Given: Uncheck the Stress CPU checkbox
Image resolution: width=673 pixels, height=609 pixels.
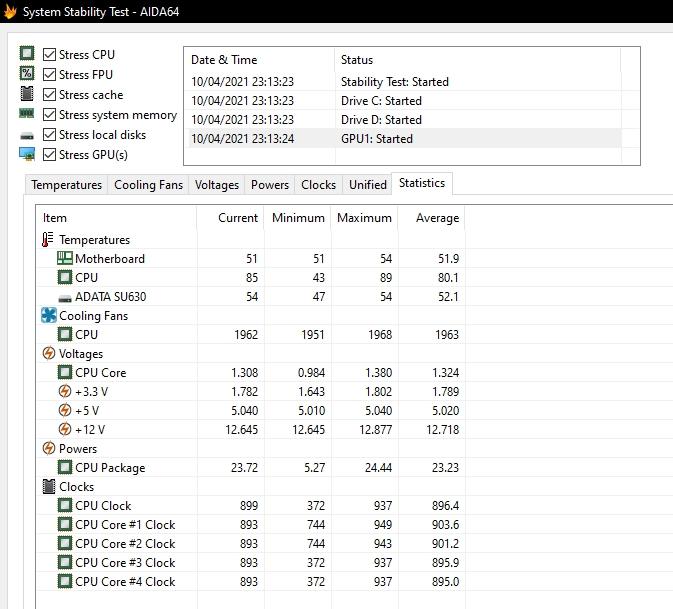Looking at the screenshot, I should click(49, 55).
